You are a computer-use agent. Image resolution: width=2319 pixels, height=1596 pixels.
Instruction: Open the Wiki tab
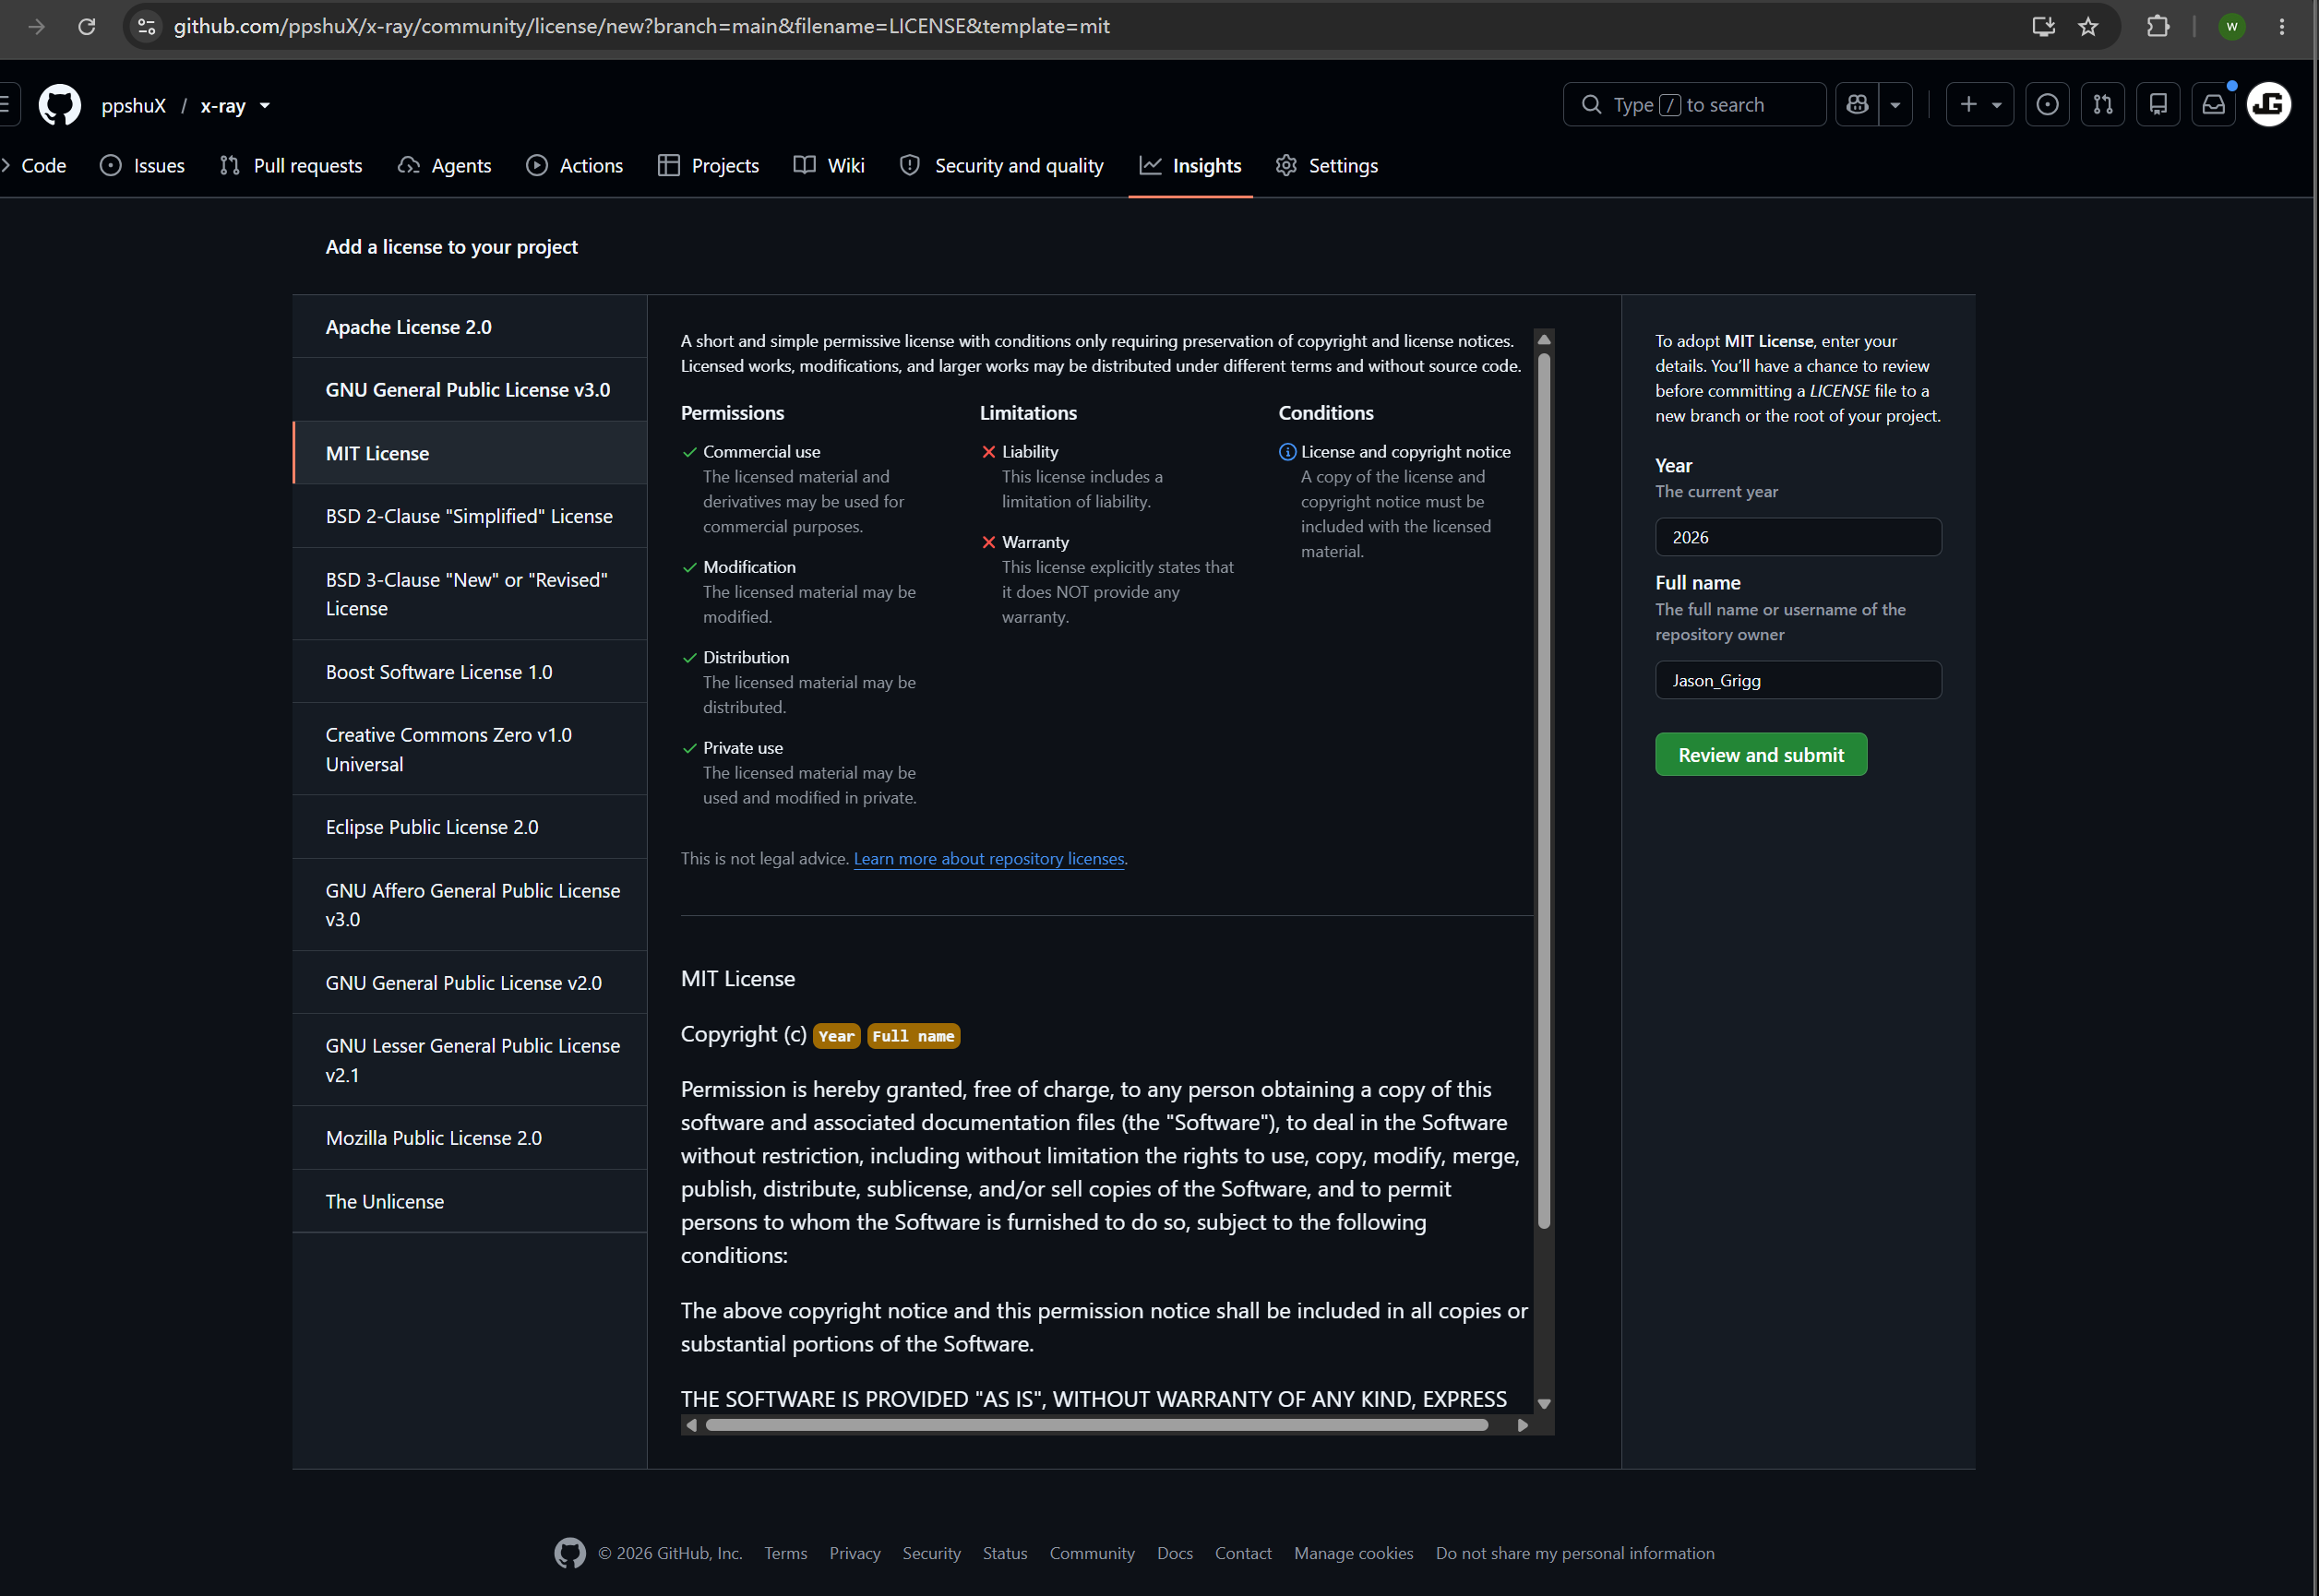[x=829, y=166]
